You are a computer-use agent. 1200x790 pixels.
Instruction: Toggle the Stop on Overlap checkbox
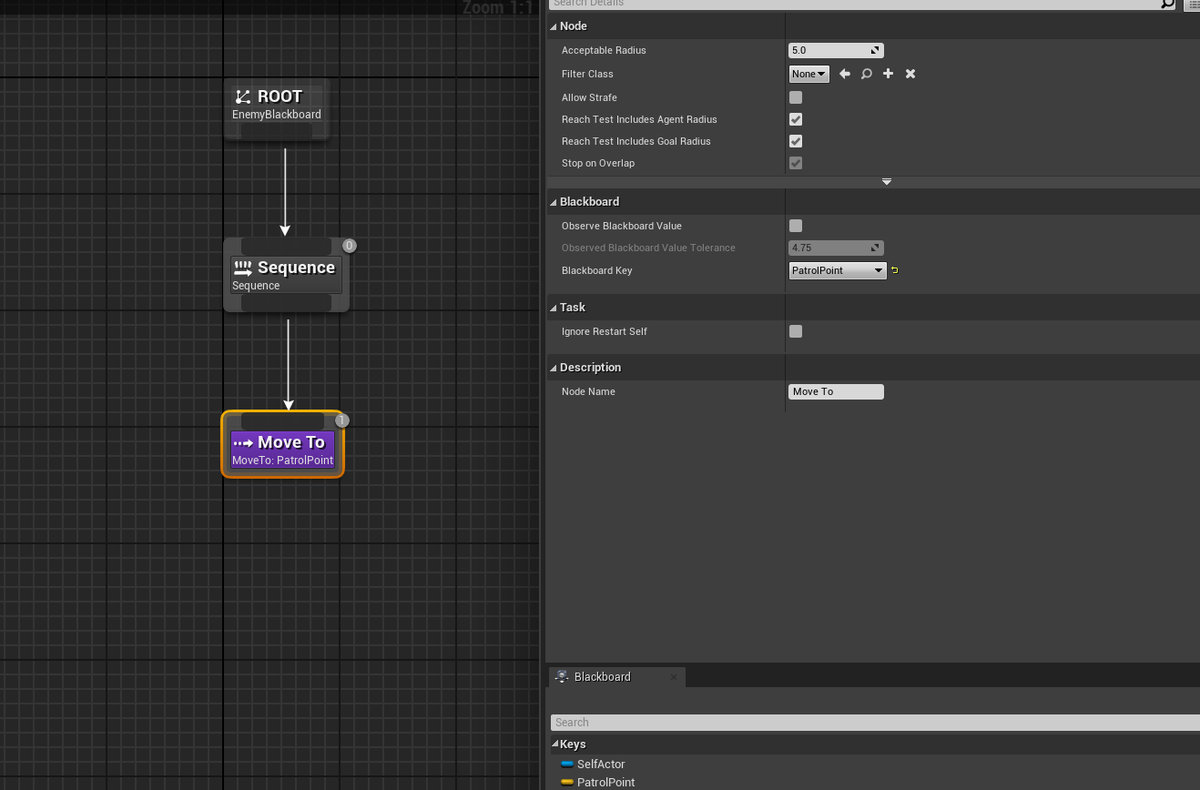pos(796,163)
